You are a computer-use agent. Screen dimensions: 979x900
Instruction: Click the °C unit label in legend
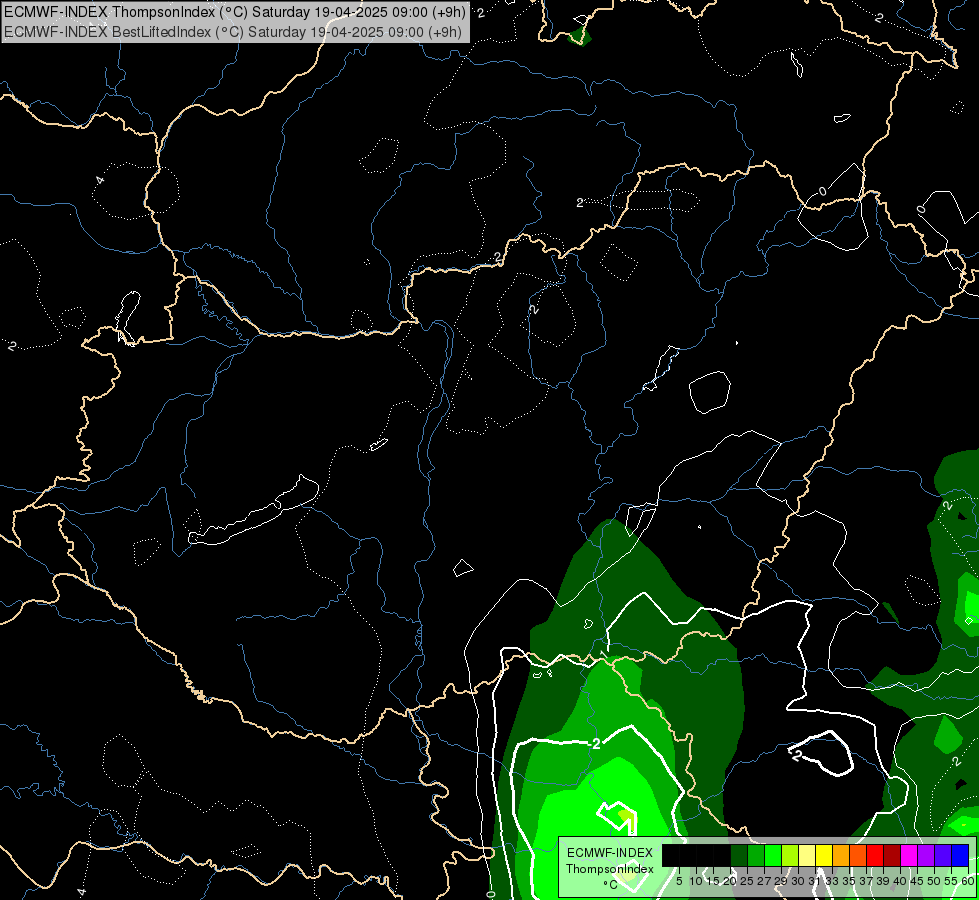[611, 884]
